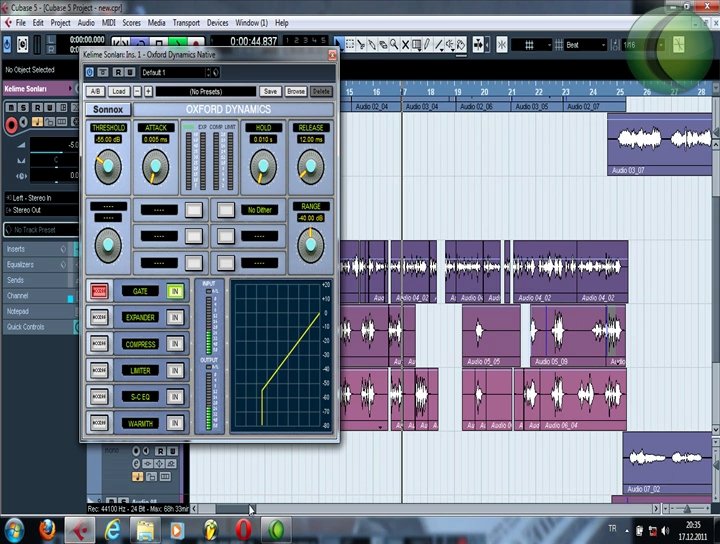Open the Devices menu

pos(217,22)
